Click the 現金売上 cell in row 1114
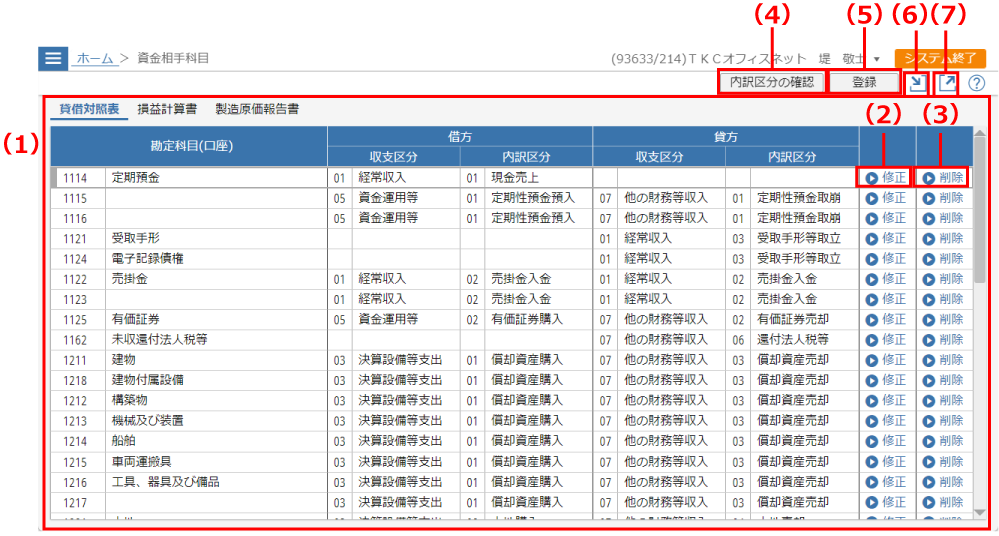Screen dimensions: 999x536 pos(538,178)
